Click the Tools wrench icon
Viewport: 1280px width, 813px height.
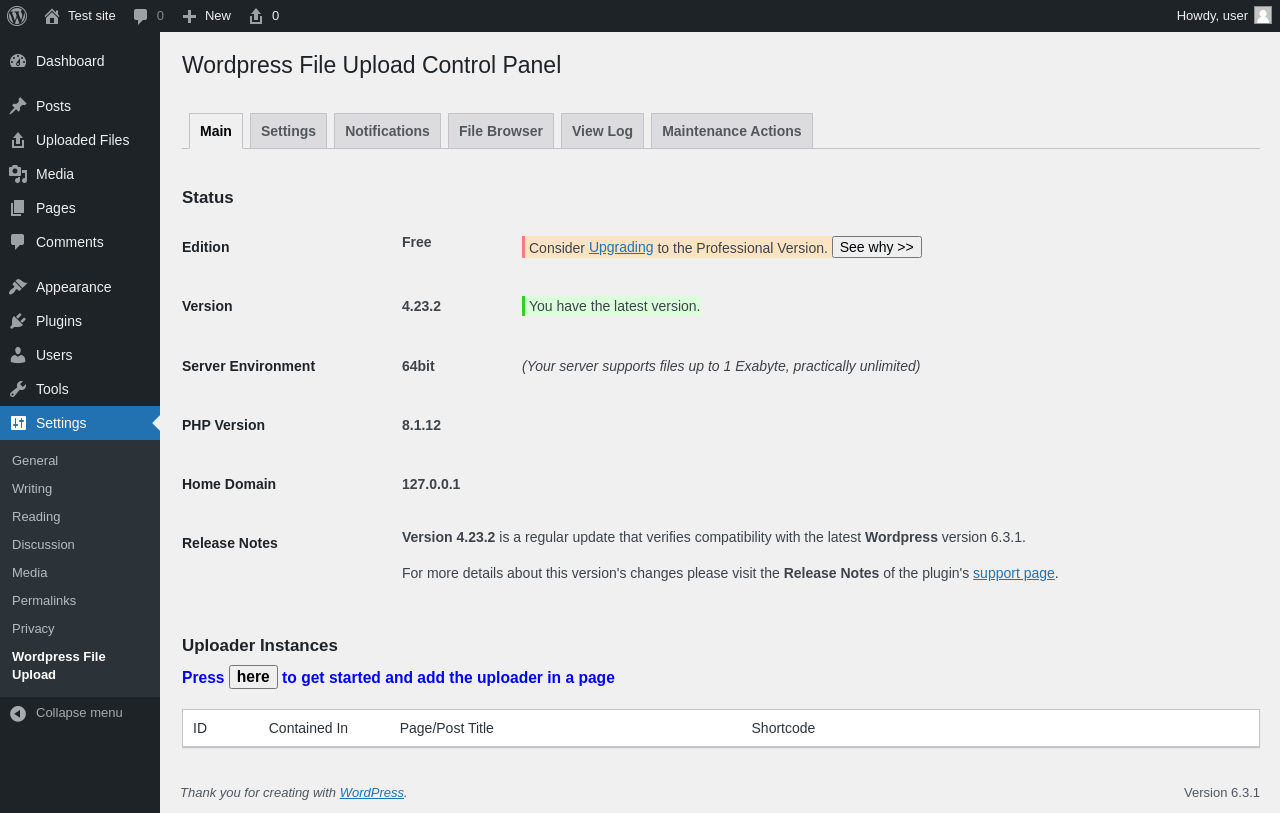[18, 389]
